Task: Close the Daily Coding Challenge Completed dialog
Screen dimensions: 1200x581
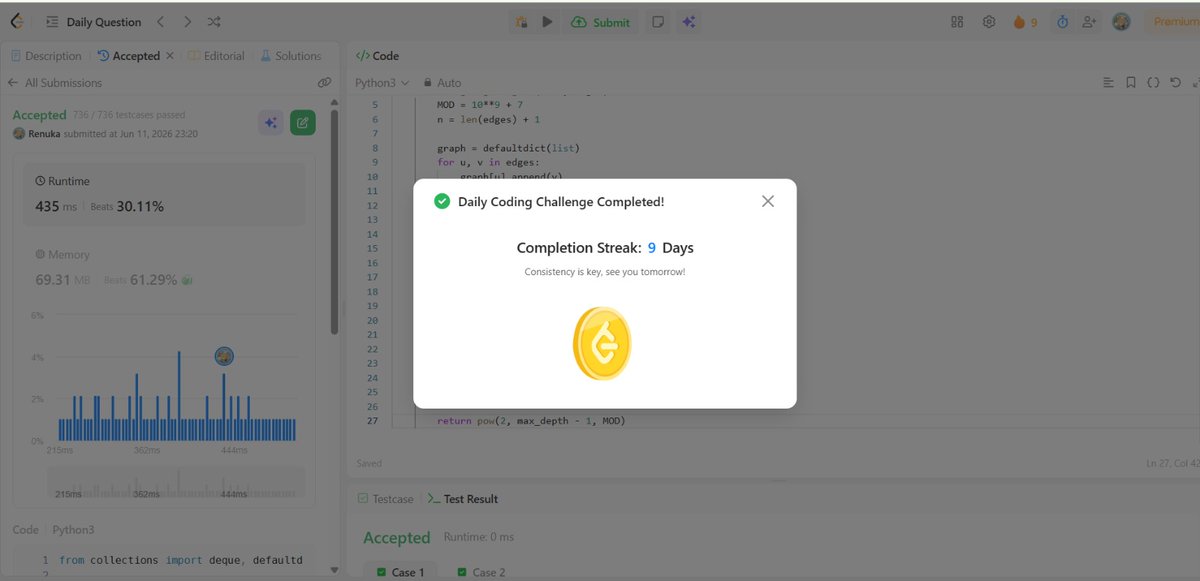Action: pyautogui.click(x=768, y=201)
